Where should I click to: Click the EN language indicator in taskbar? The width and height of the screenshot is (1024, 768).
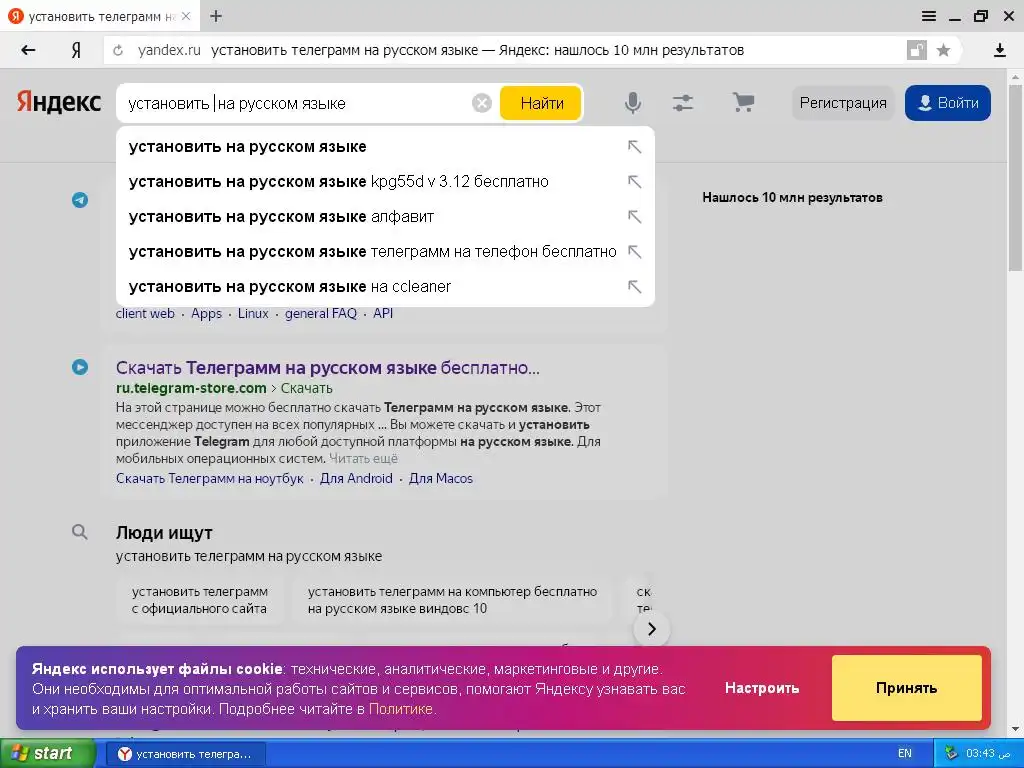click(904, 754)
